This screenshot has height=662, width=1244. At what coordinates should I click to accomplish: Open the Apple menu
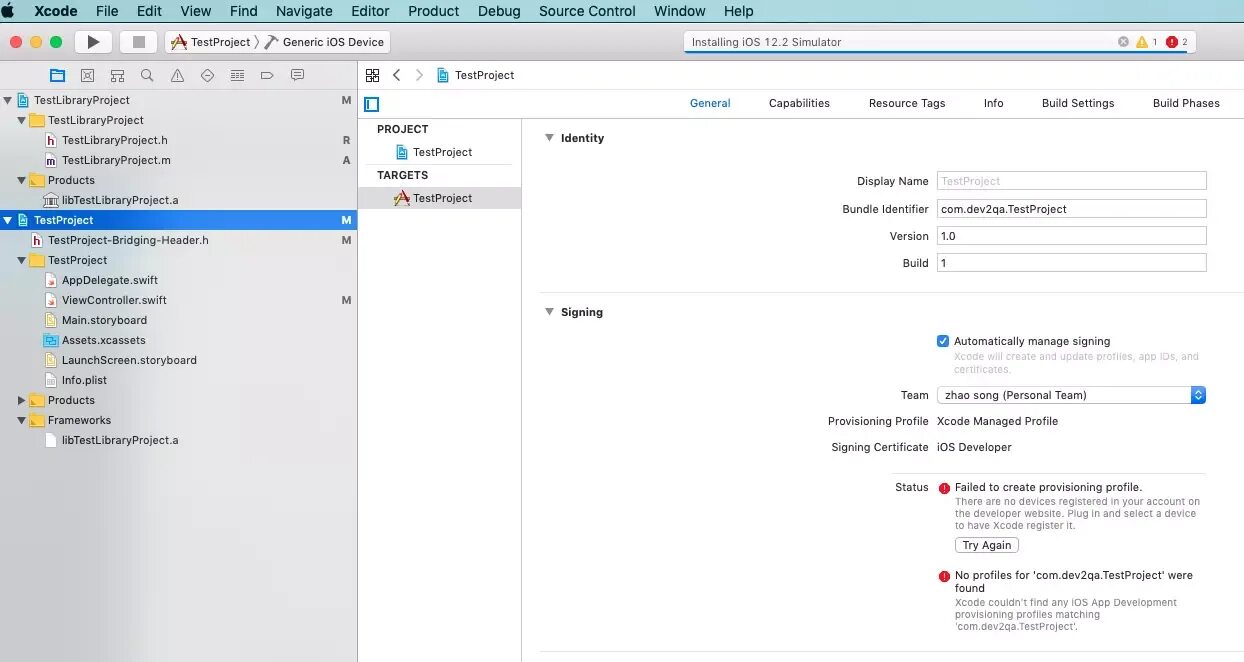[x=9, y=11]
